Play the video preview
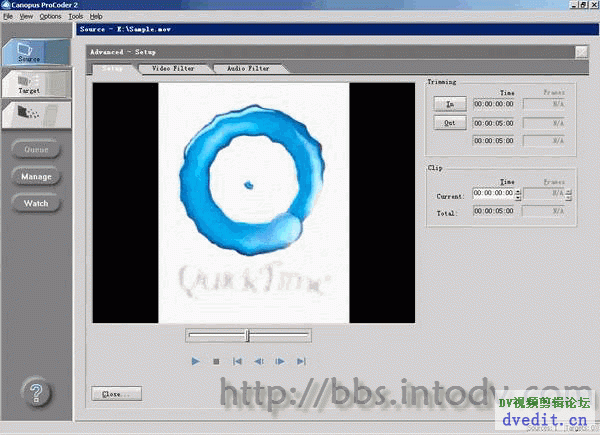 pos(195,361)
